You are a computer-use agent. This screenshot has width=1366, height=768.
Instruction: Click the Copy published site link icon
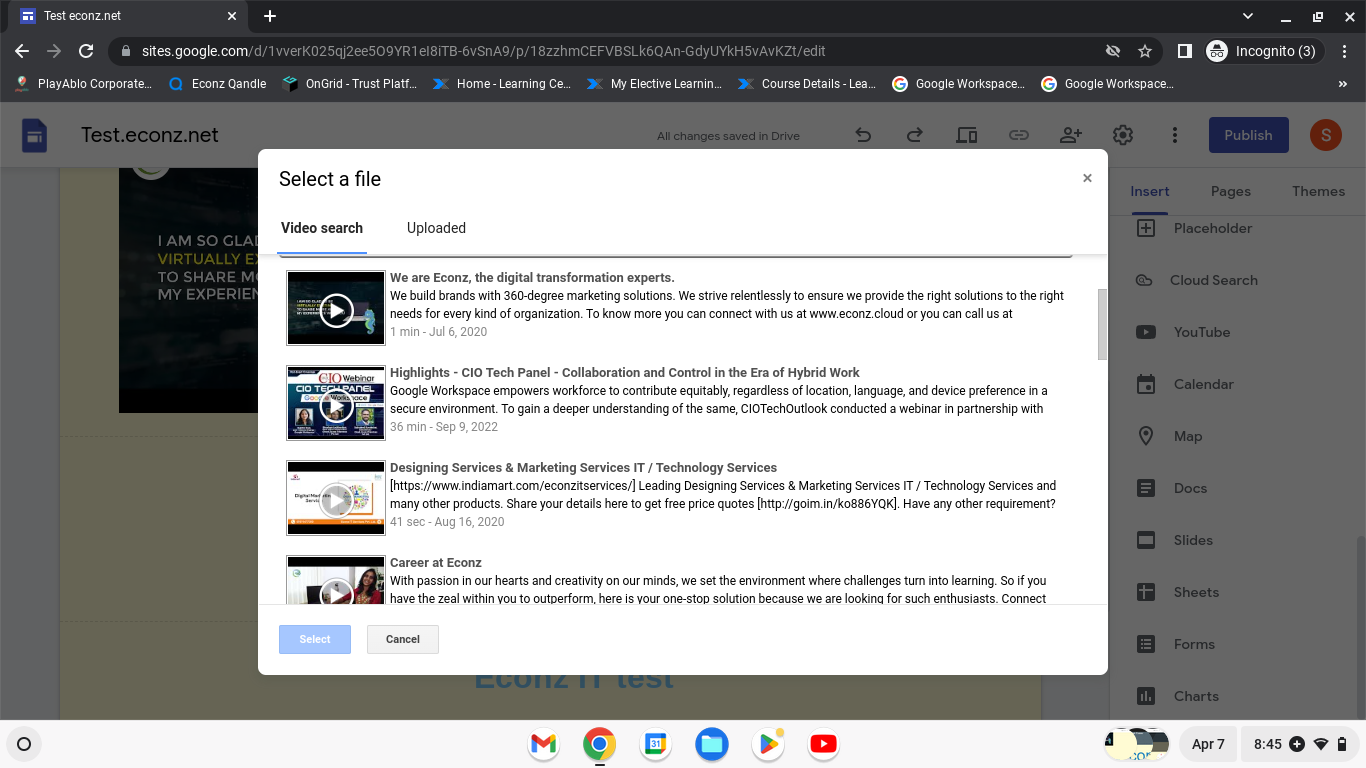click(x=1018, y=135)
